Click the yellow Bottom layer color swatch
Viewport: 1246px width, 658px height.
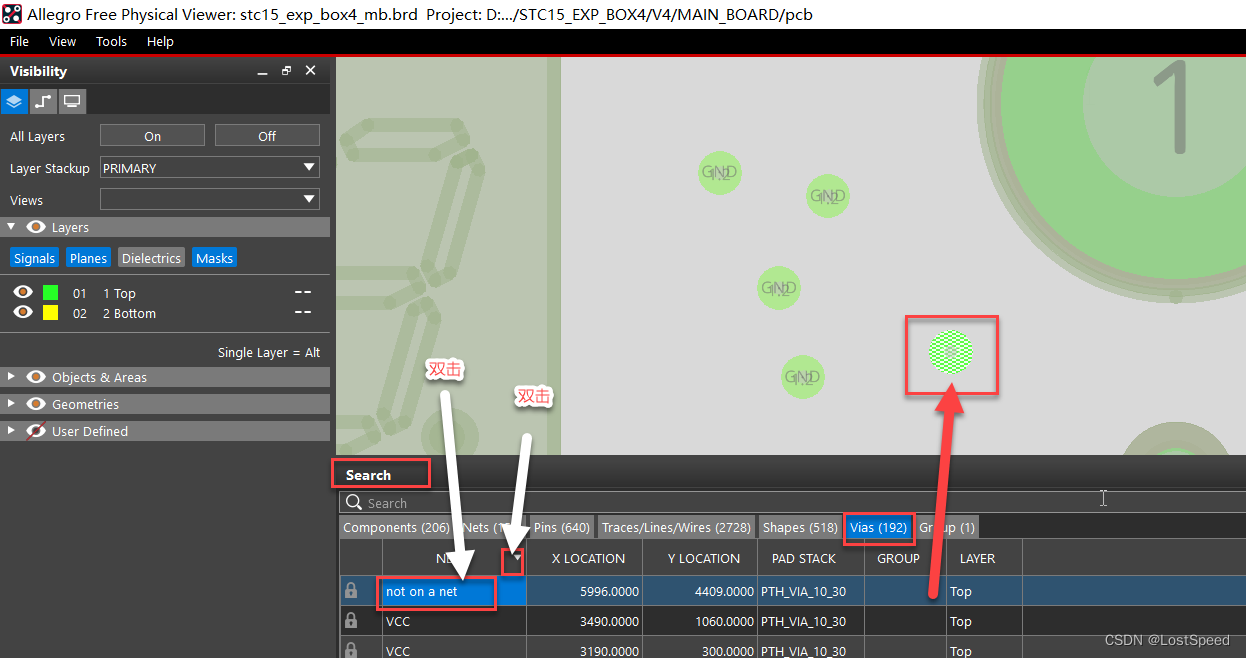[x=50, y=313]
